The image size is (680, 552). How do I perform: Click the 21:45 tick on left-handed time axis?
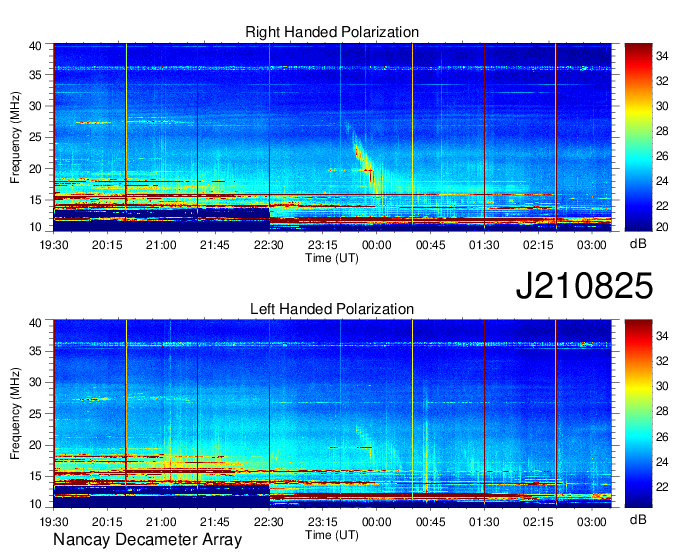[215, 522]
